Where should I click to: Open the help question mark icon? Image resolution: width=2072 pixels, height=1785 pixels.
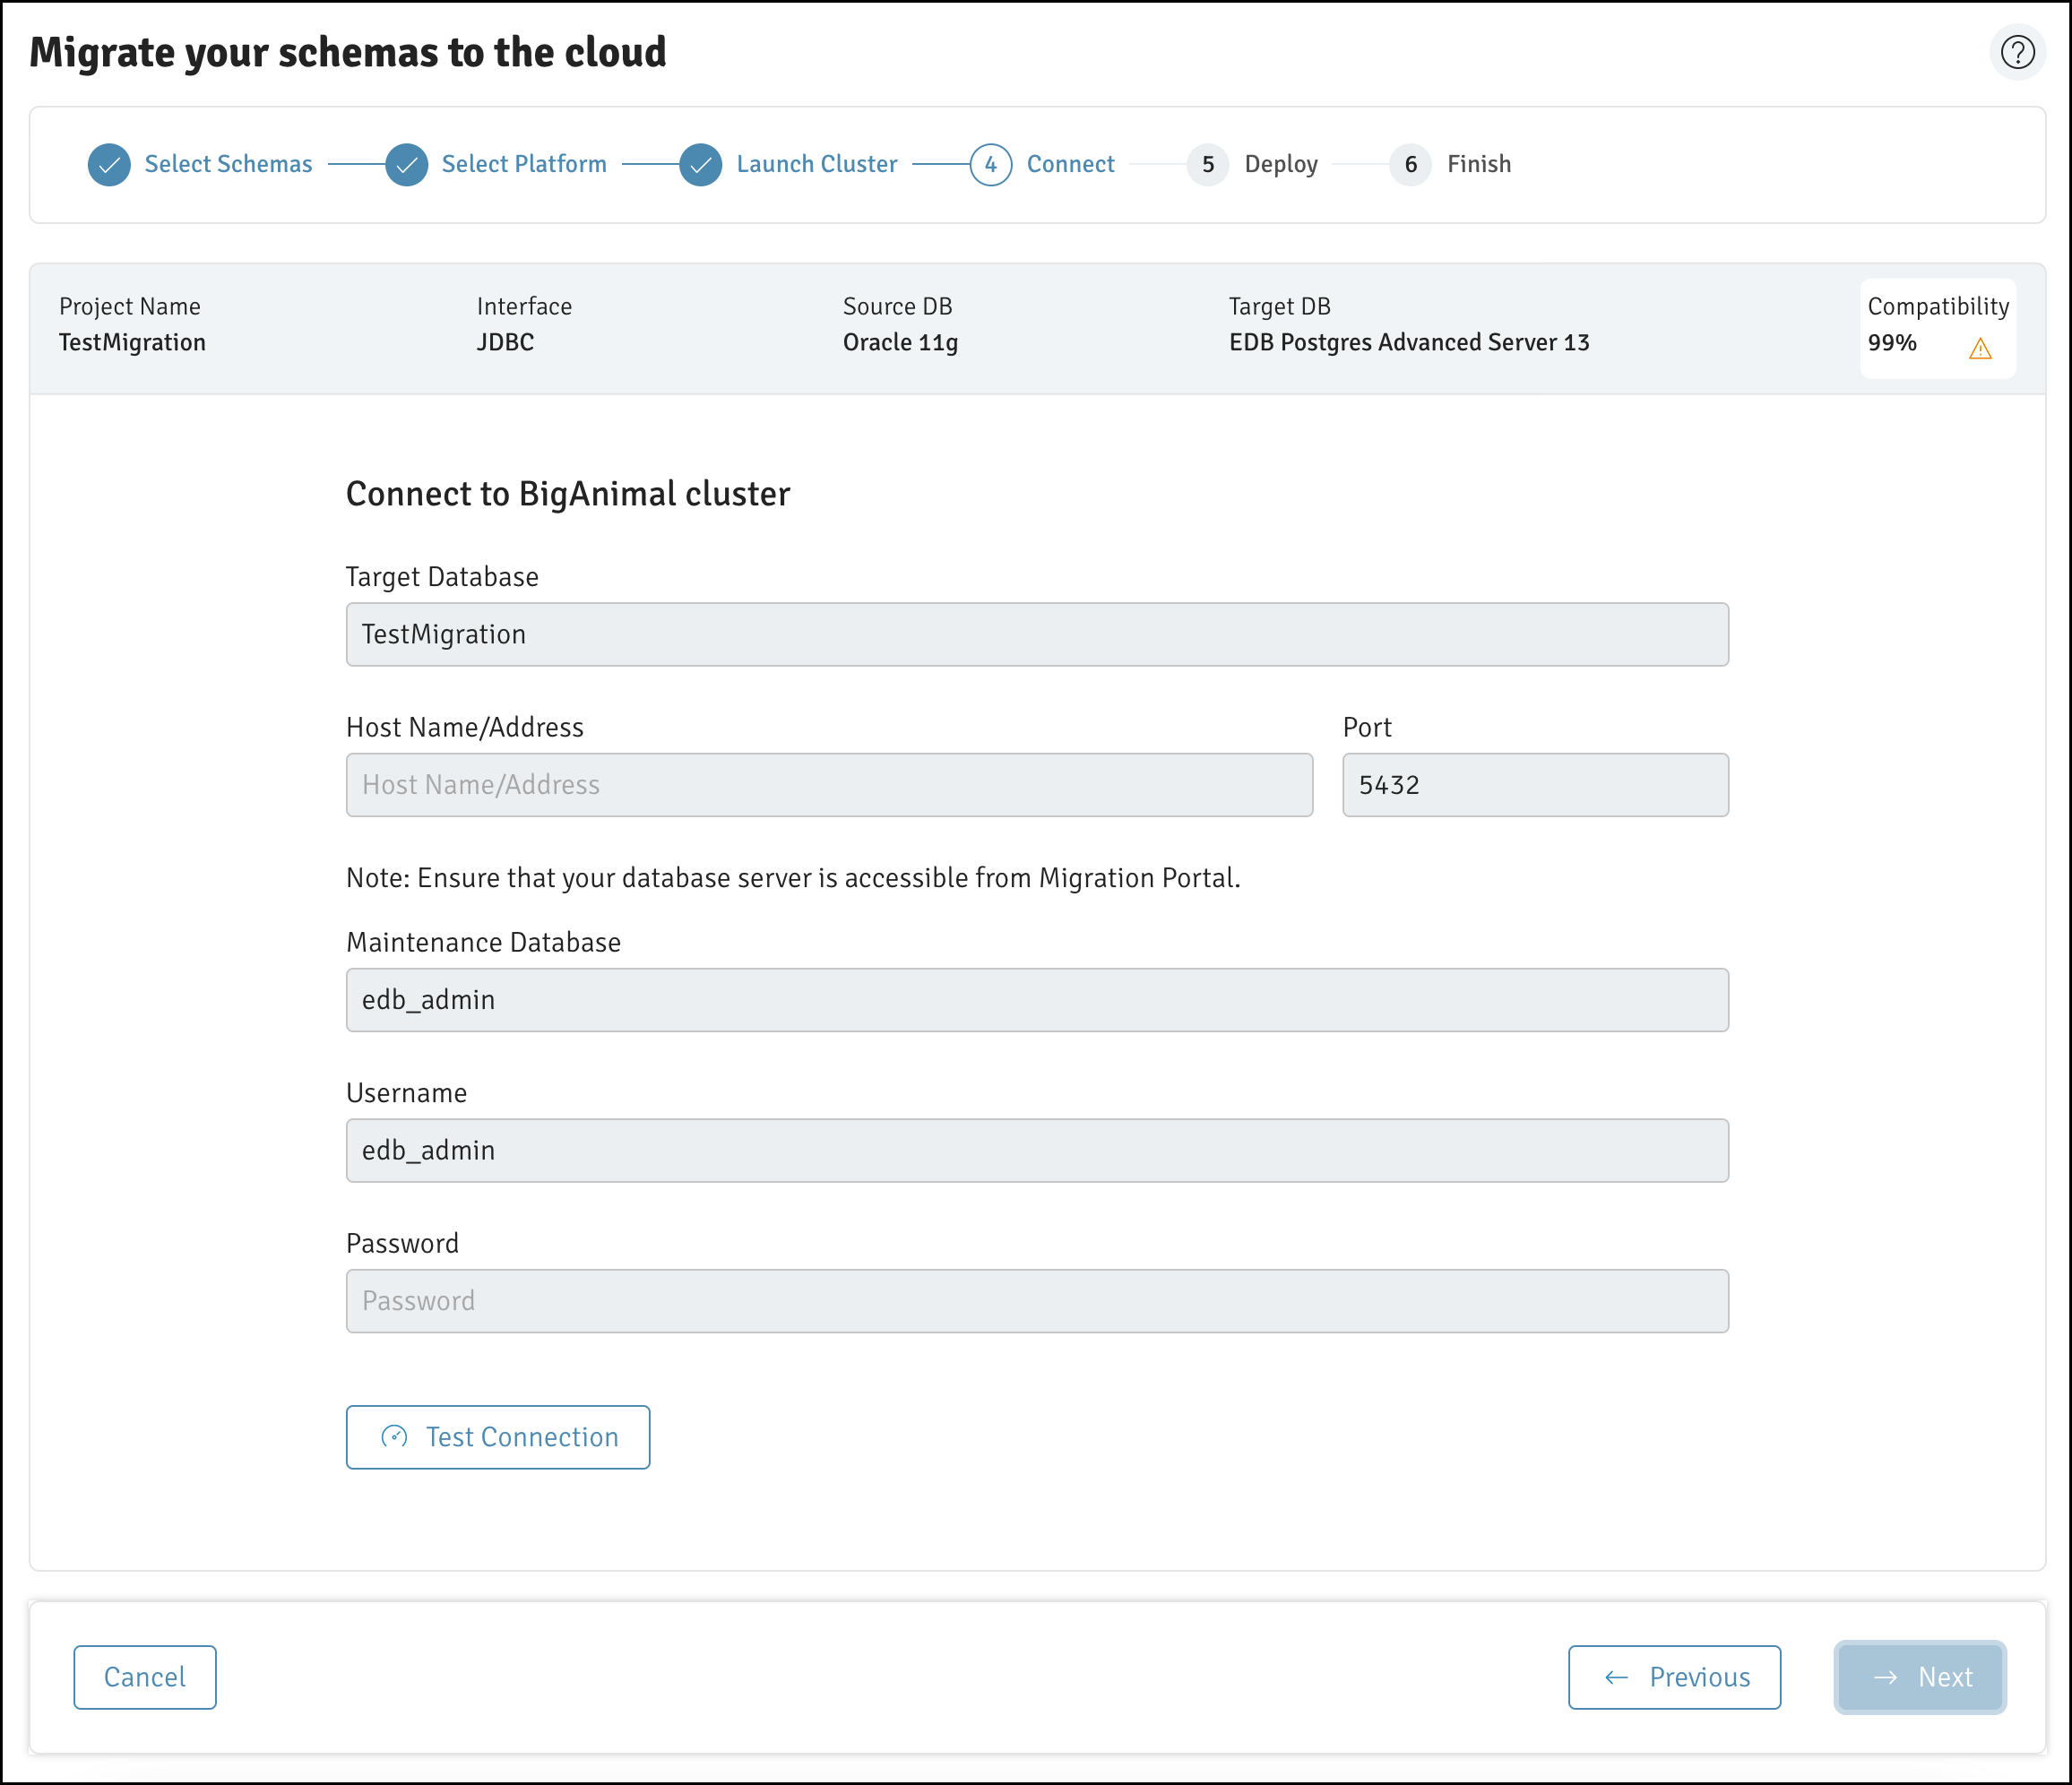pyautogui.click(x=2017, y=52)
